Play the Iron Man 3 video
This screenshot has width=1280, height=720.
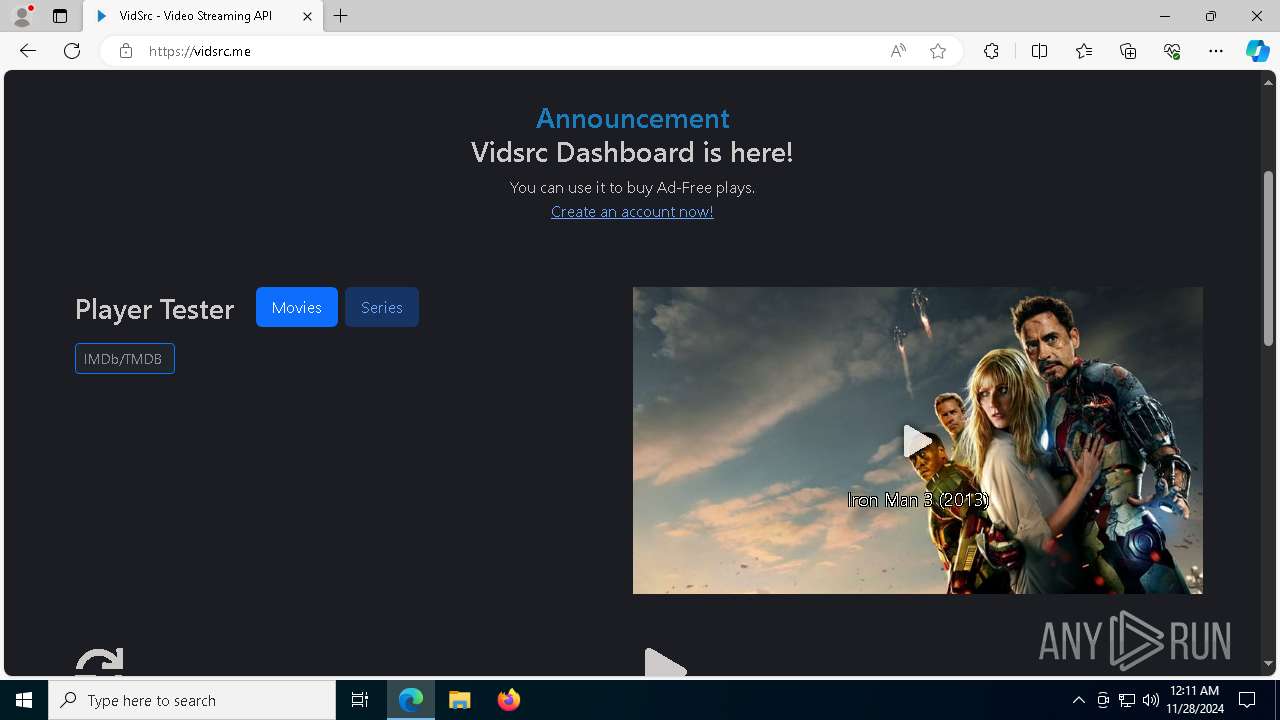pos(918,441)
